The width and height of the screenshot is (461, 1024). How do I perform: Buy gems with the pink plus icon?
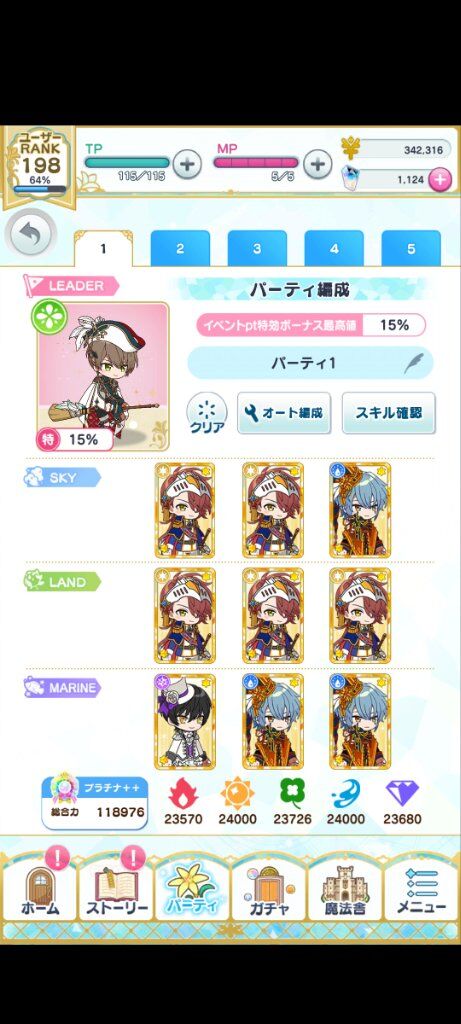pyautogui.click(x=439, y=179)
